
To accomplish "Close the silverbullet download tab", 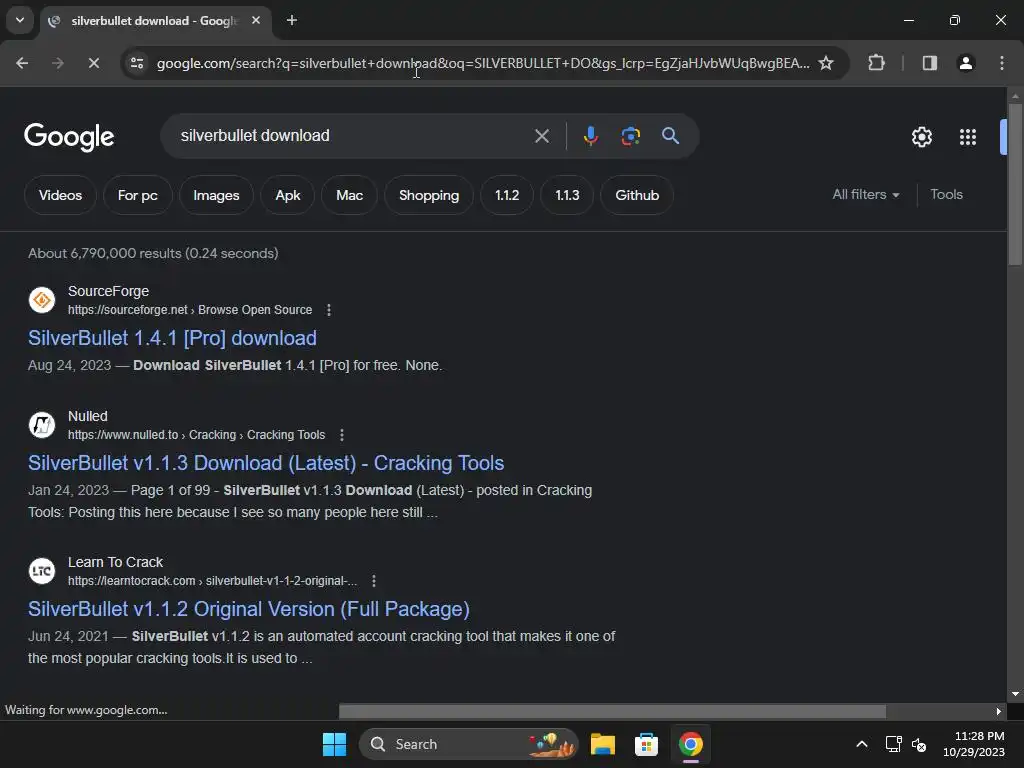I will click(x=256, y=20).
